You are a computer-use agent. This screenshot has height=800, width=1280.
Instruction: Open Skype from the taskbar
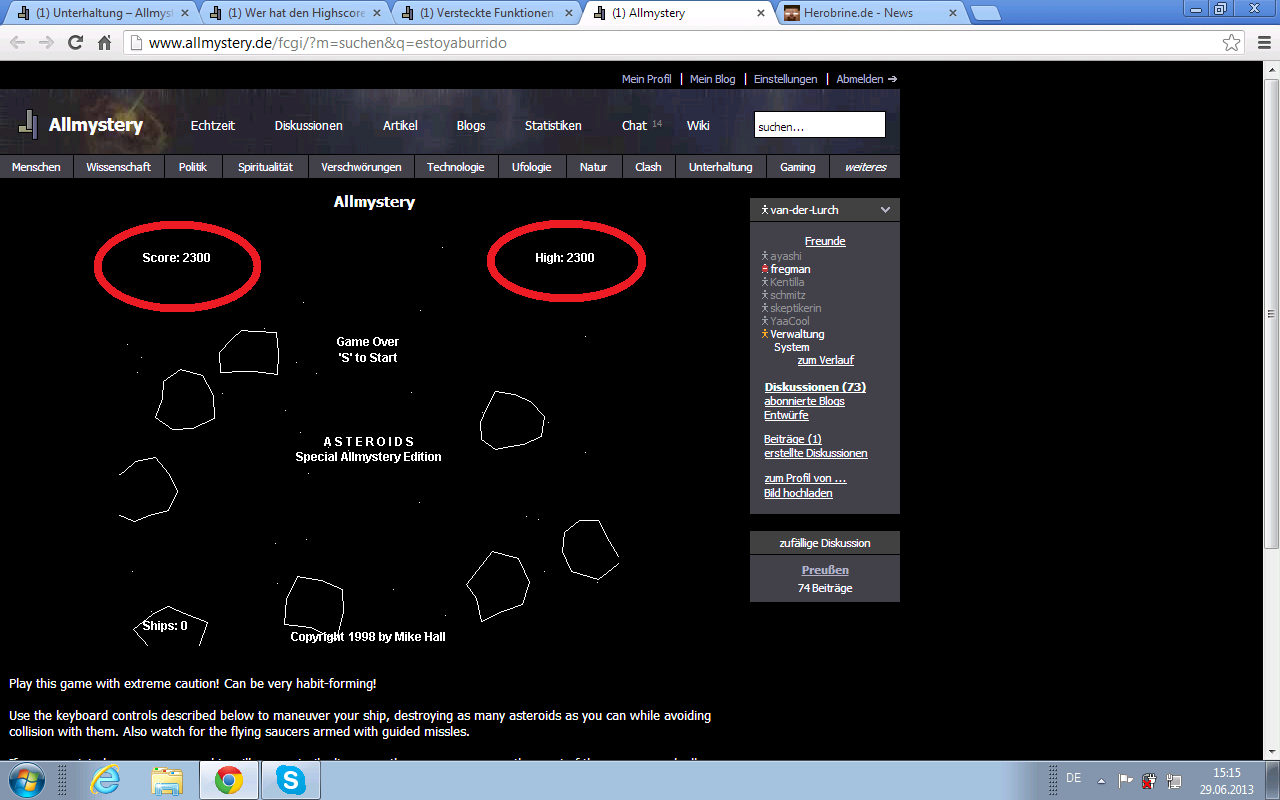291,780
